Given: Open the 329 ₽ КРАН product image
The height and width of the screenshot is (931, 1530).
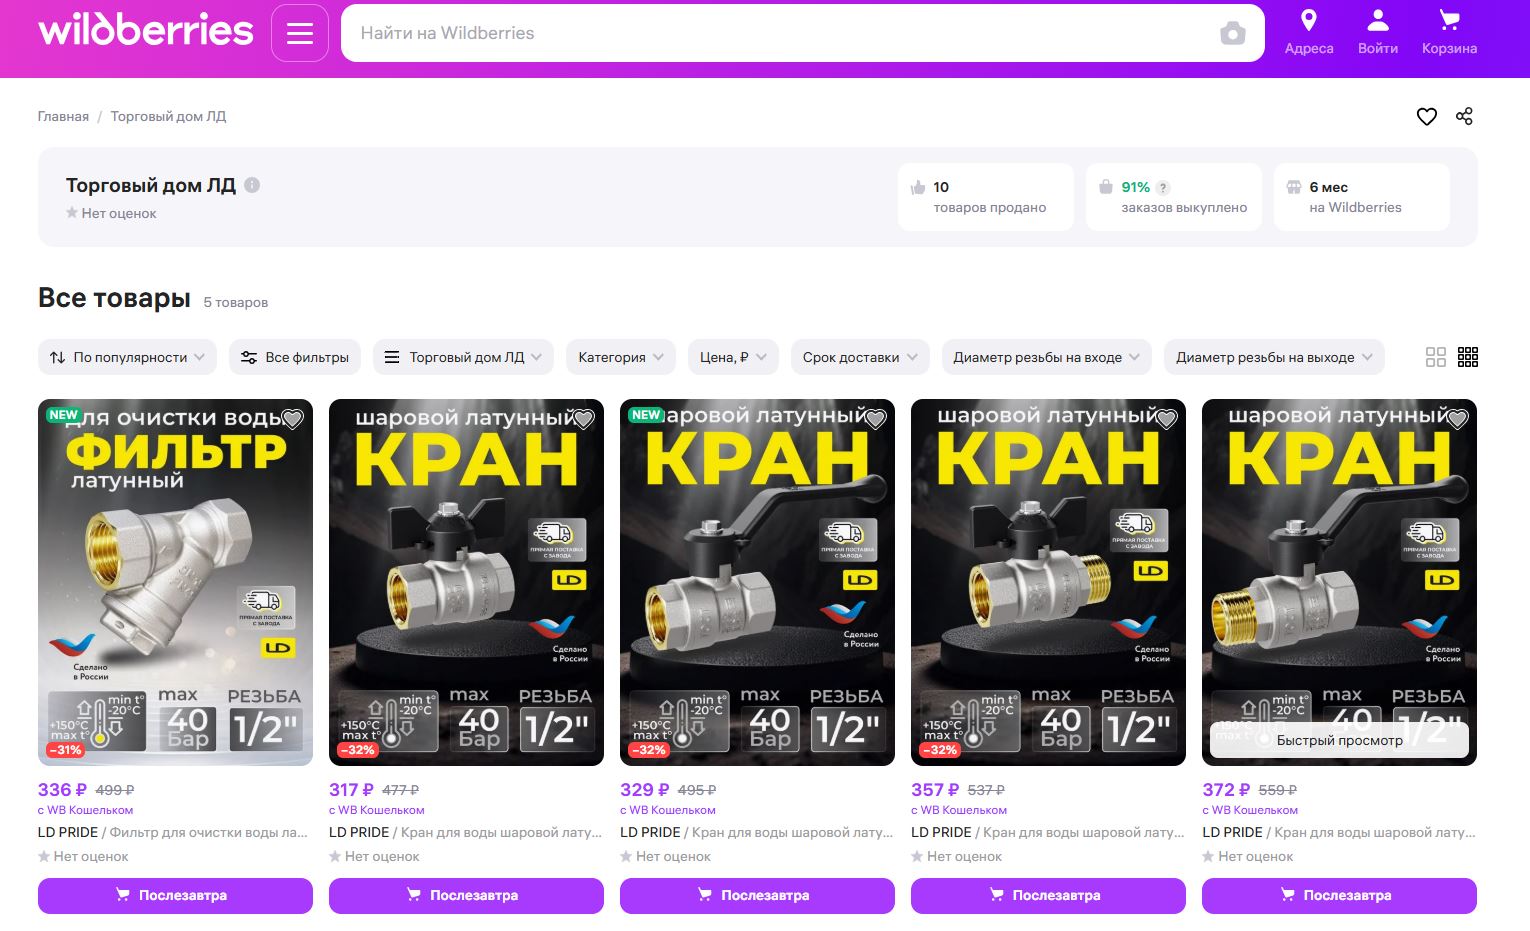Looking at the screenshot, I should click(757, 582).
